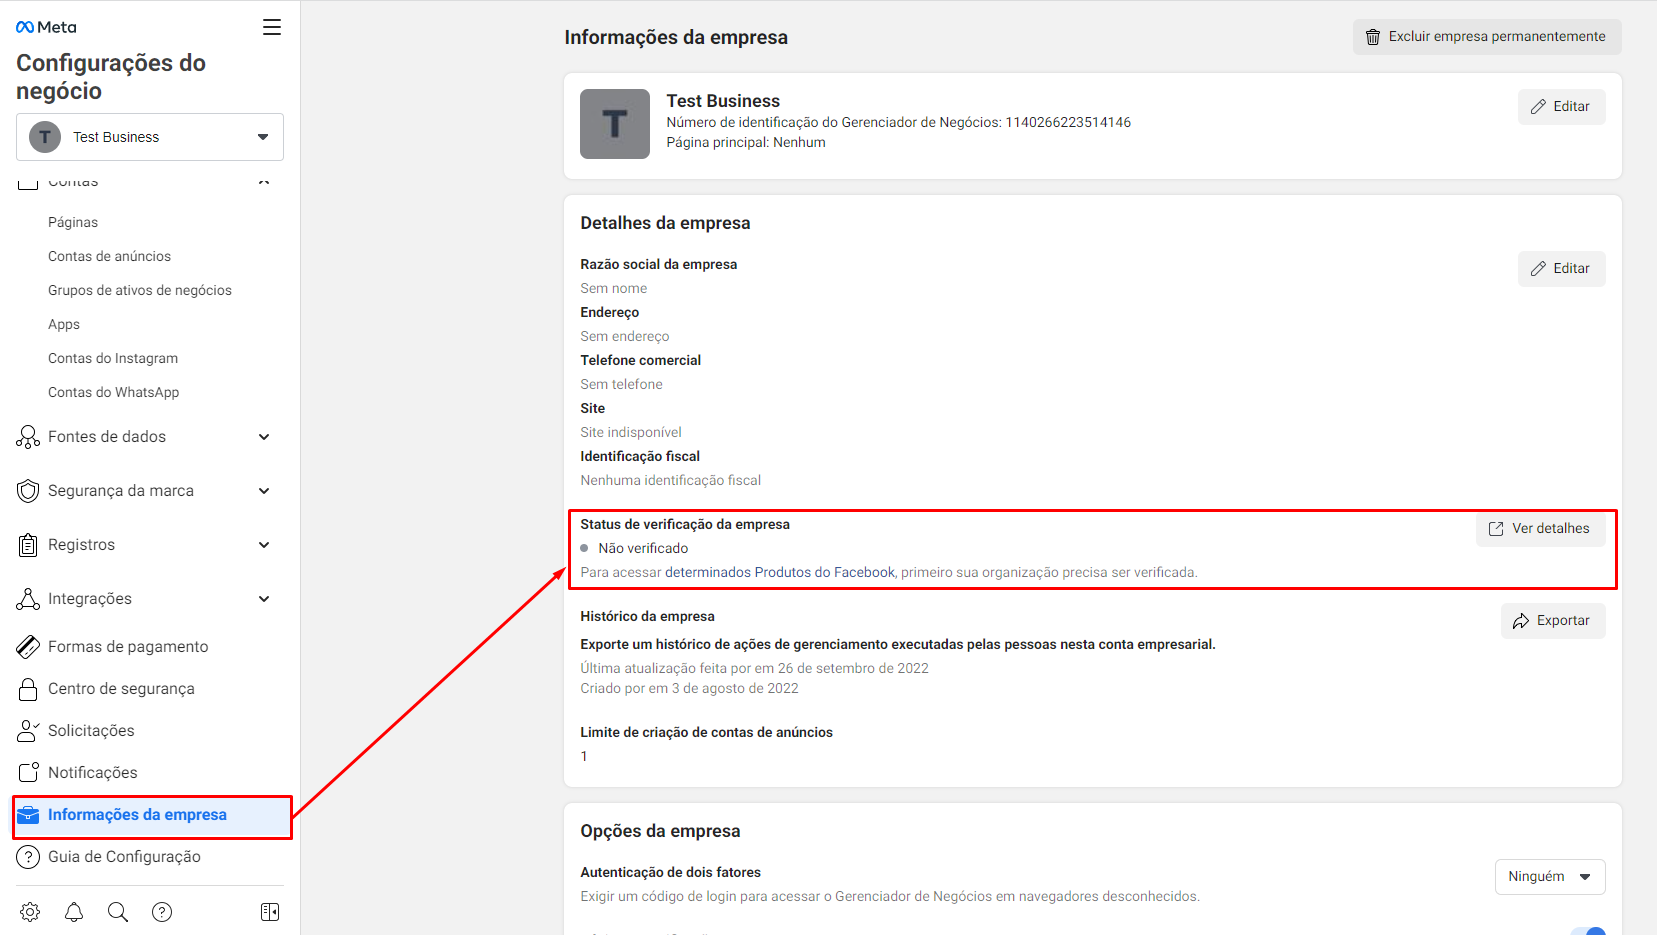The image size is (1657, 935).
Task: Click Ver detalhes for verification status
Action: pos(1540,529)
